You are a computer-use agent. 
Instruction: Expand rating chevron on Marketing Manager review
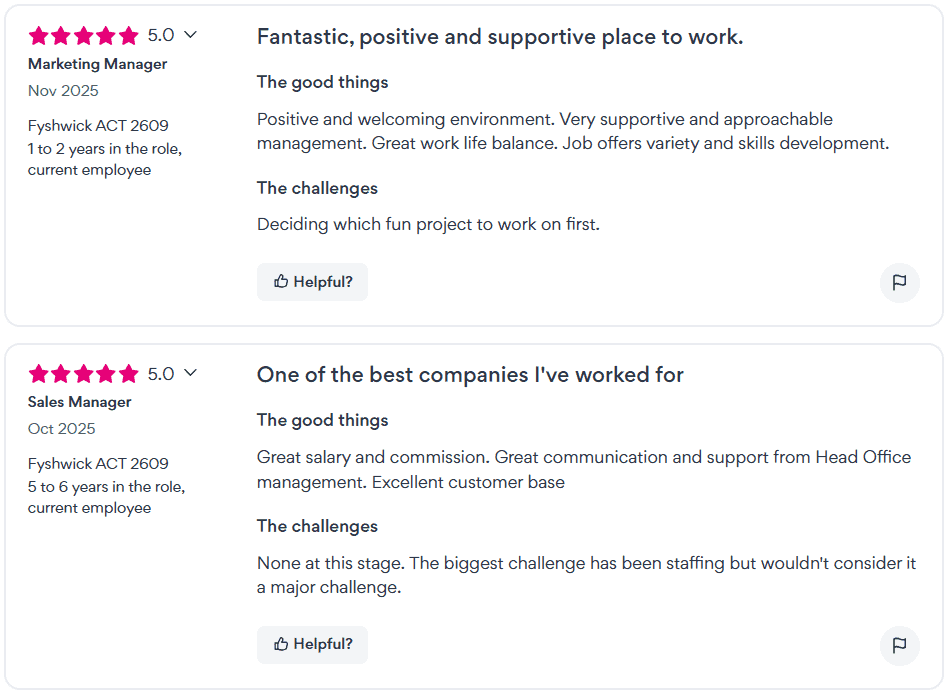[x=190, y=35]
